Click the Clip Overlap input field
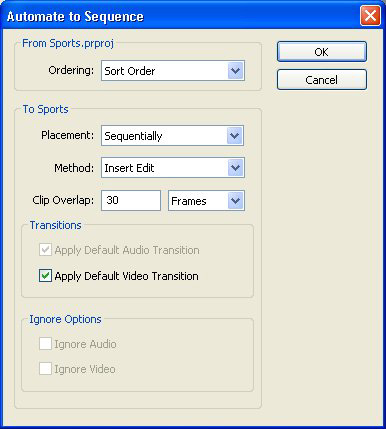The image size is (386, 429). click(x=131, y=200)
